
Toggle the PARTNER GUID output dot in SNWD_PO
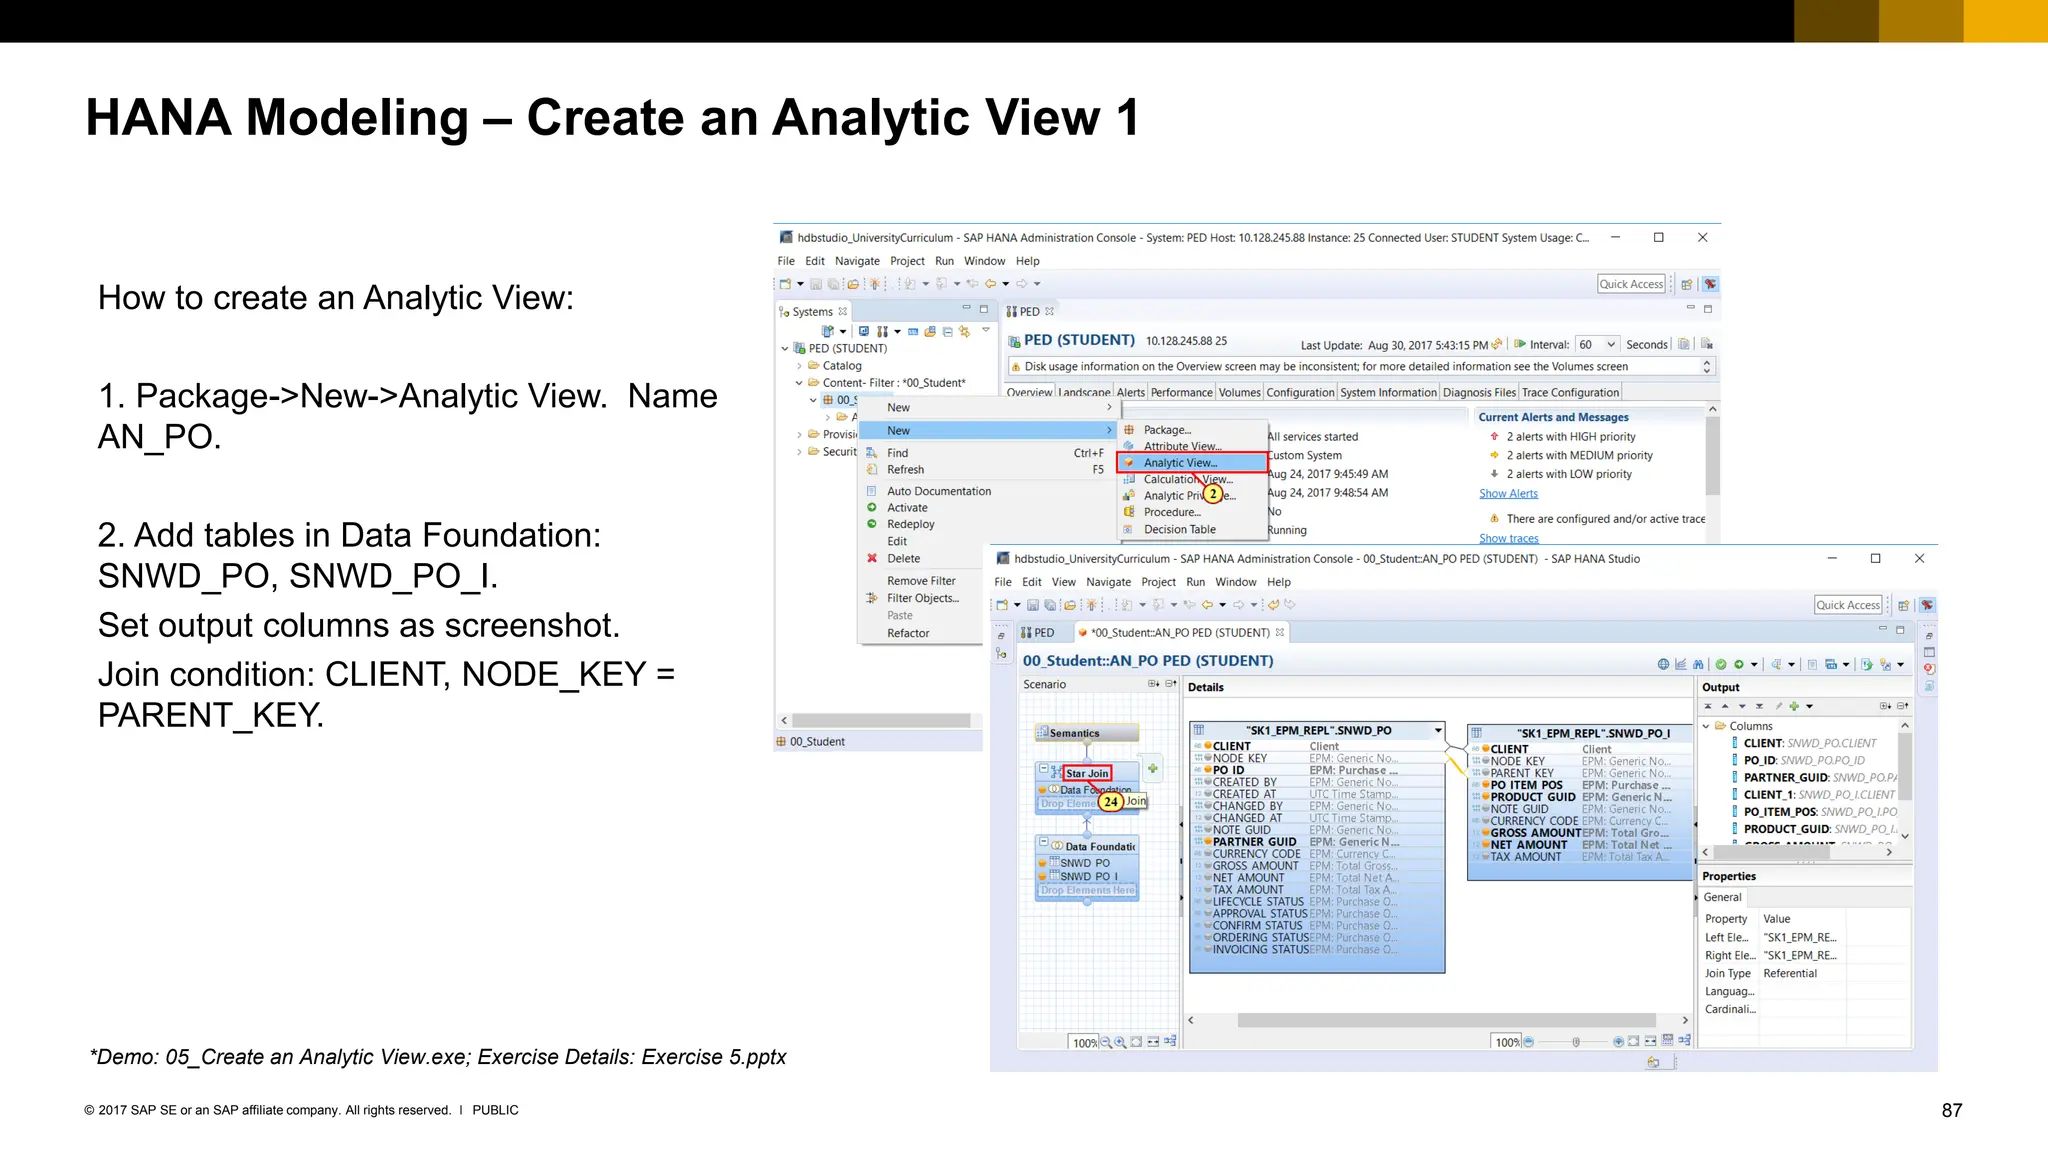[1208, 842]
